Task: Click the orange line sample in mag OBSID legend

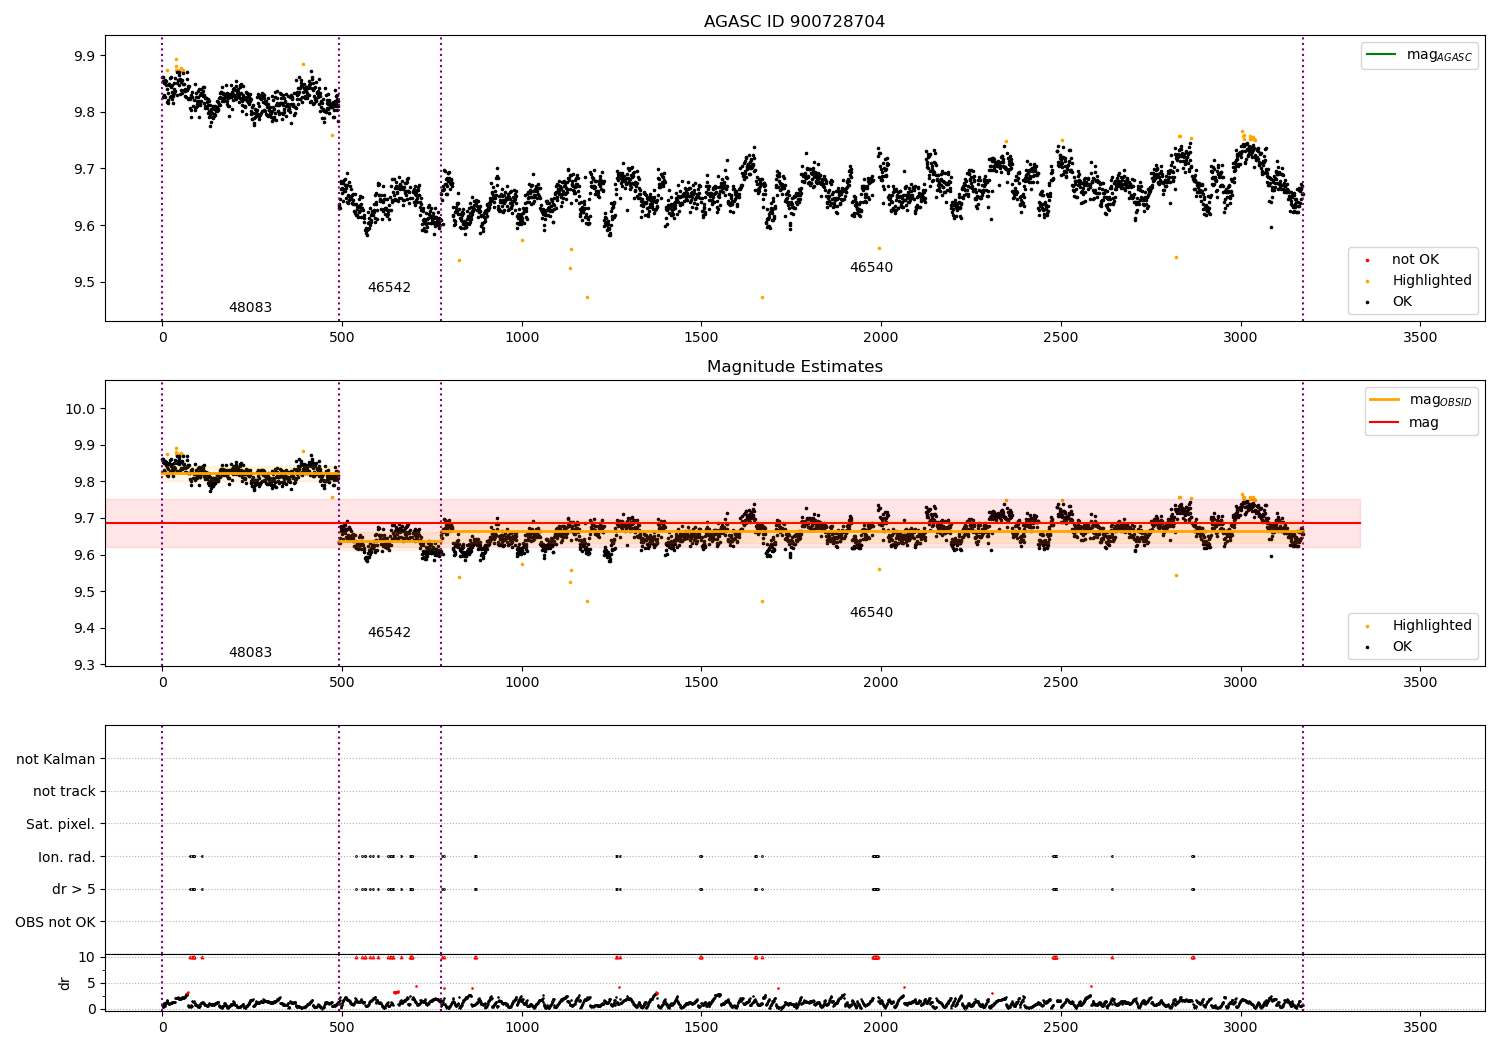Action: 1384,400
